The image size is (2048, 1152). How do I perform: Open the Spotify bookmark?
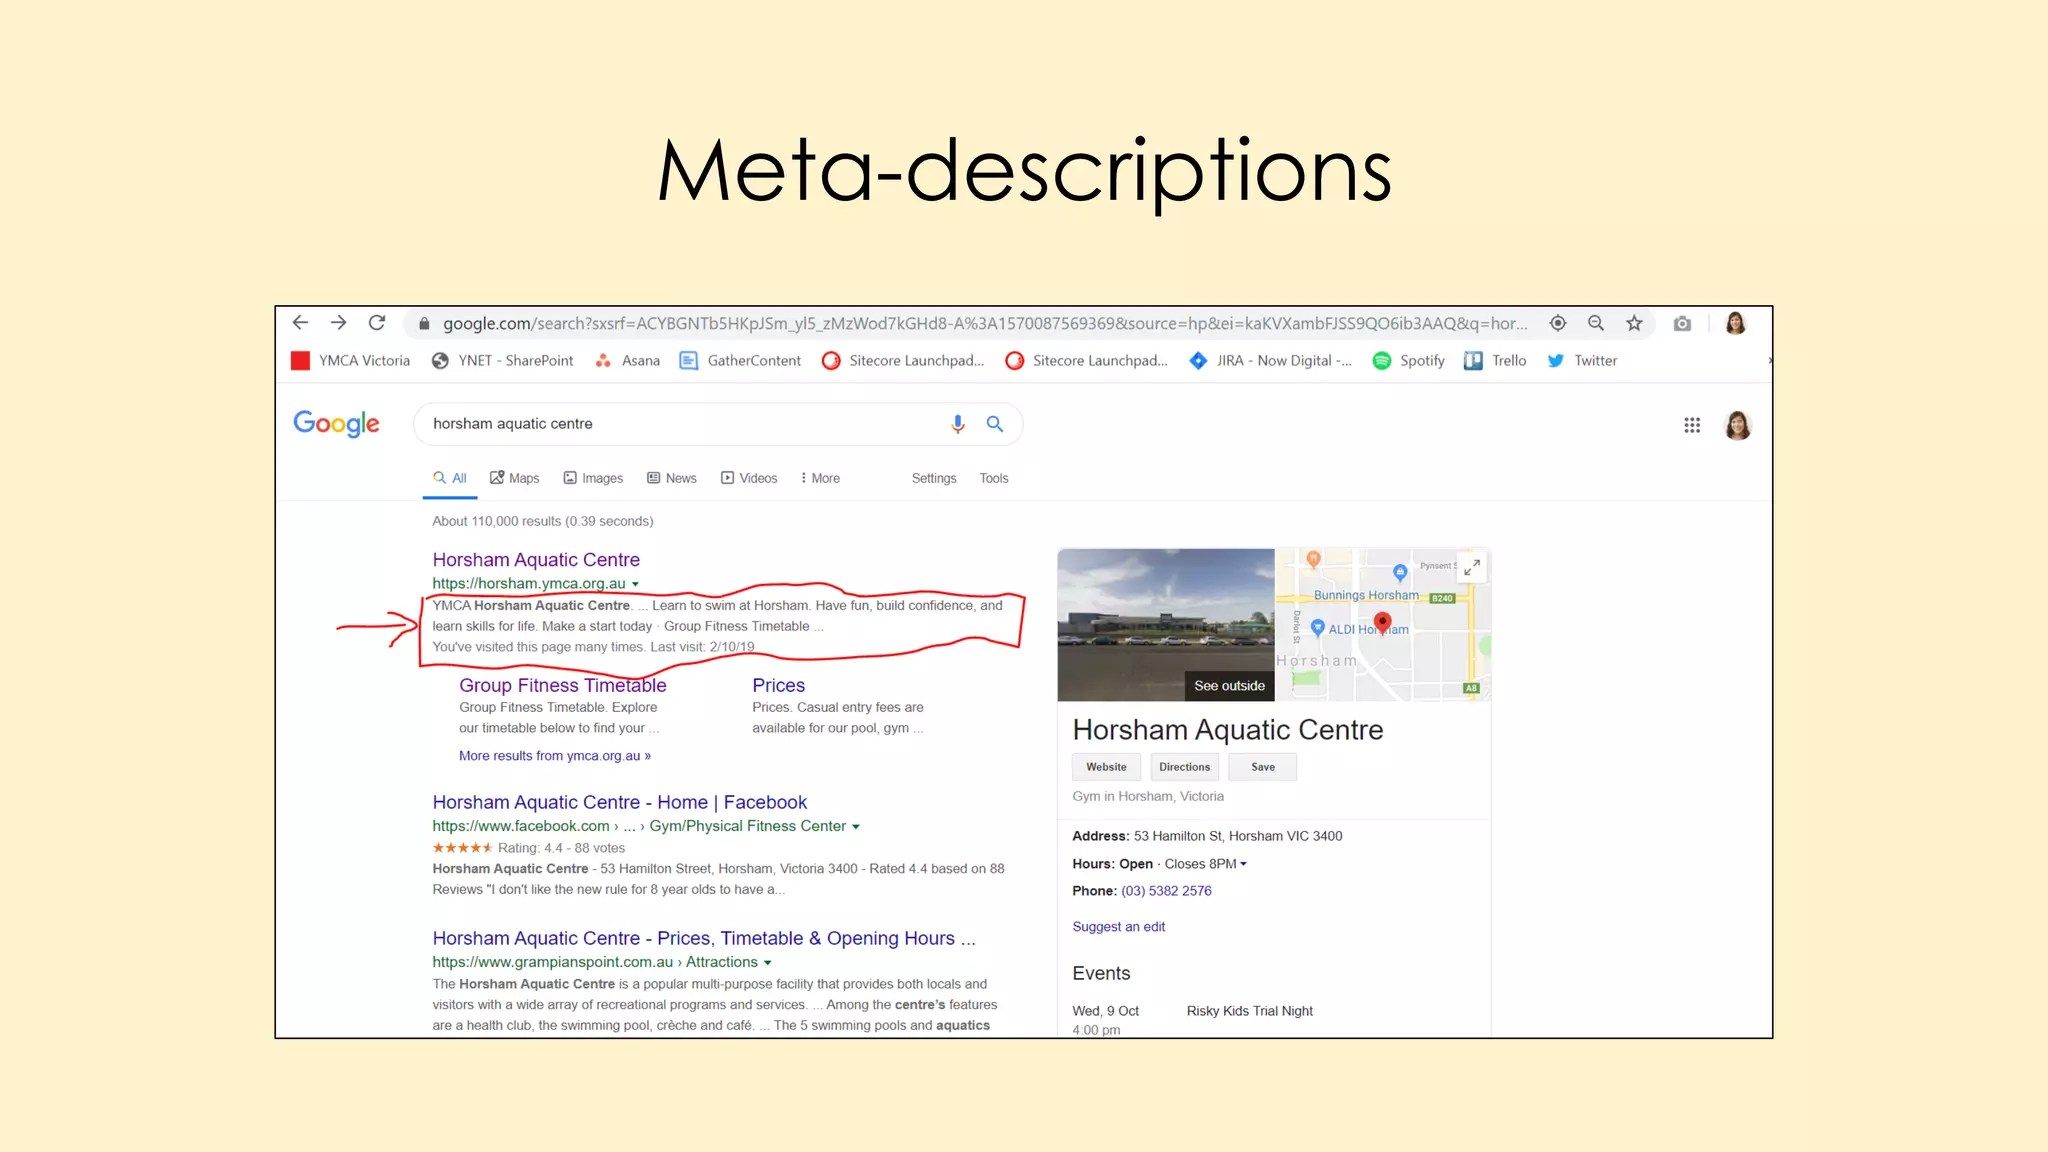click(1409, 361)
